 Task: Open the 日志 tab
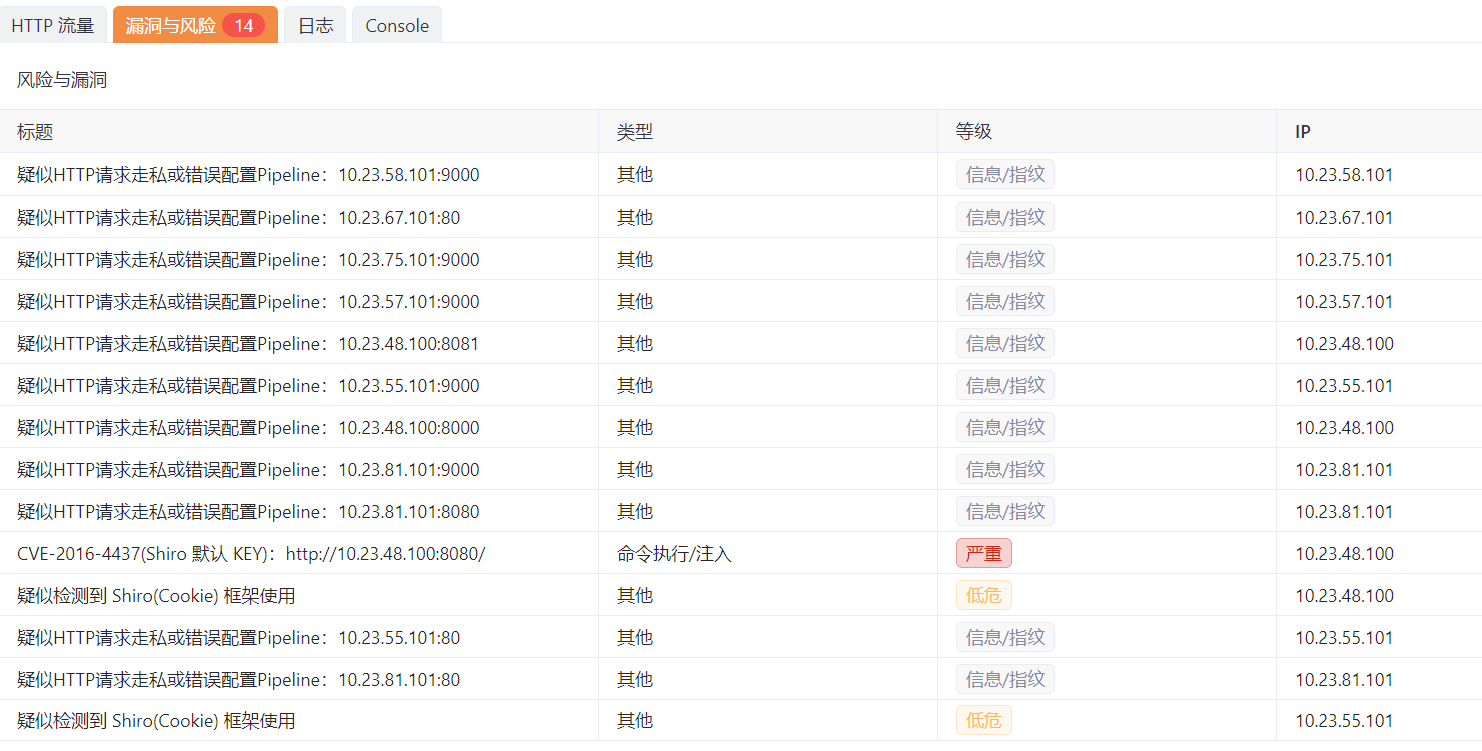(315, 25)
